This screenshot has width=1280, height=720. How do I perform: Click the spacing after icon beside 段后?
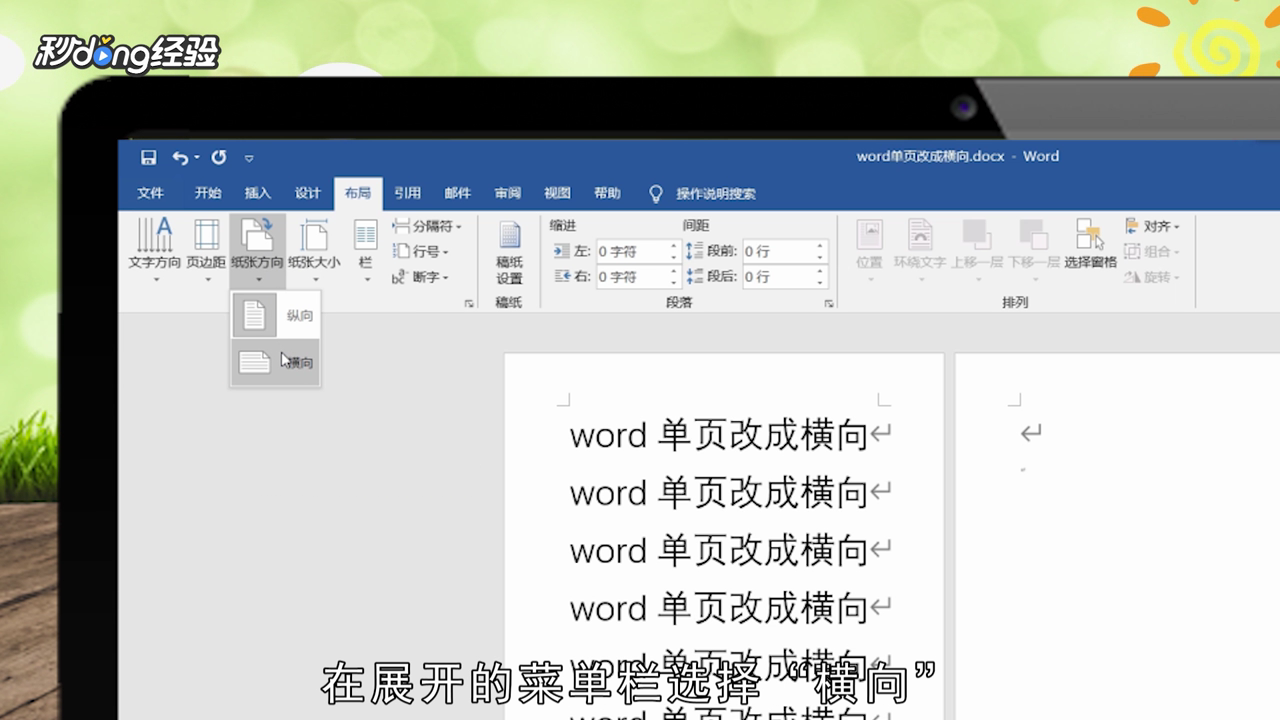click(x=696, y=277)
